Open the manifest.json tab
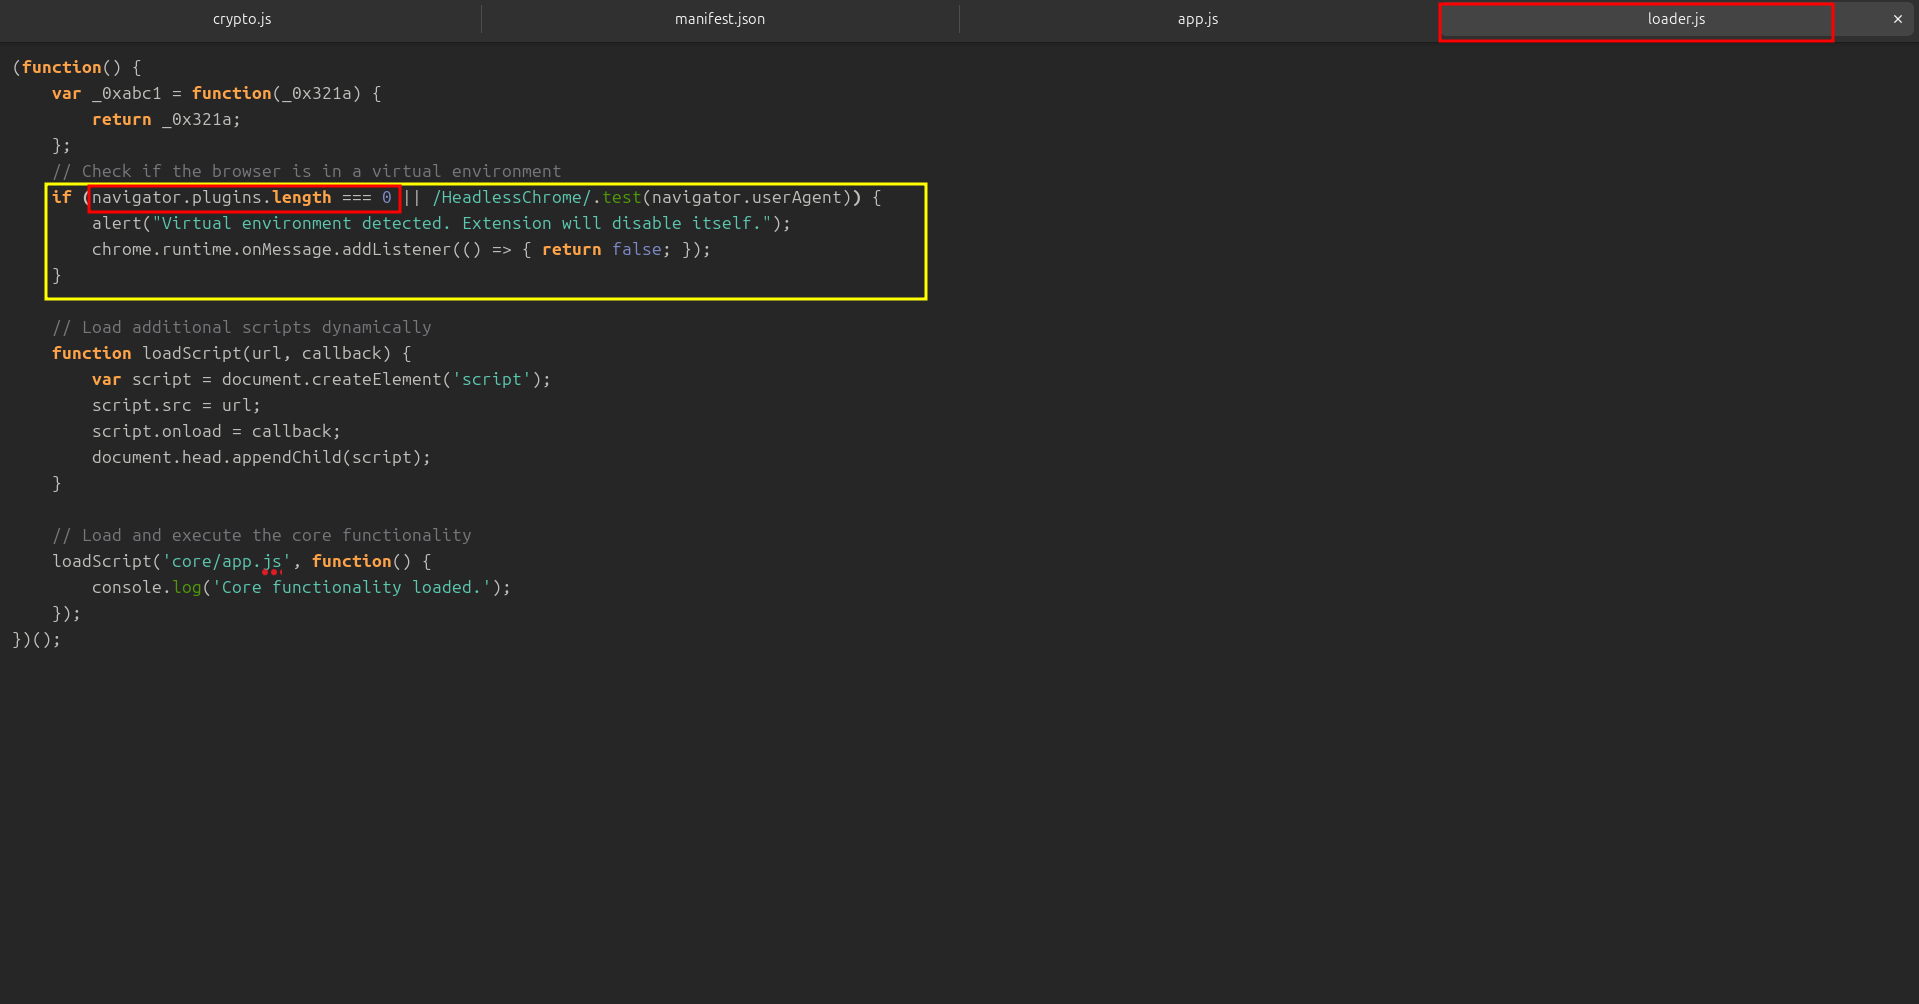This screenshot has height=1004, width=1919. click(x=719, y=19)
